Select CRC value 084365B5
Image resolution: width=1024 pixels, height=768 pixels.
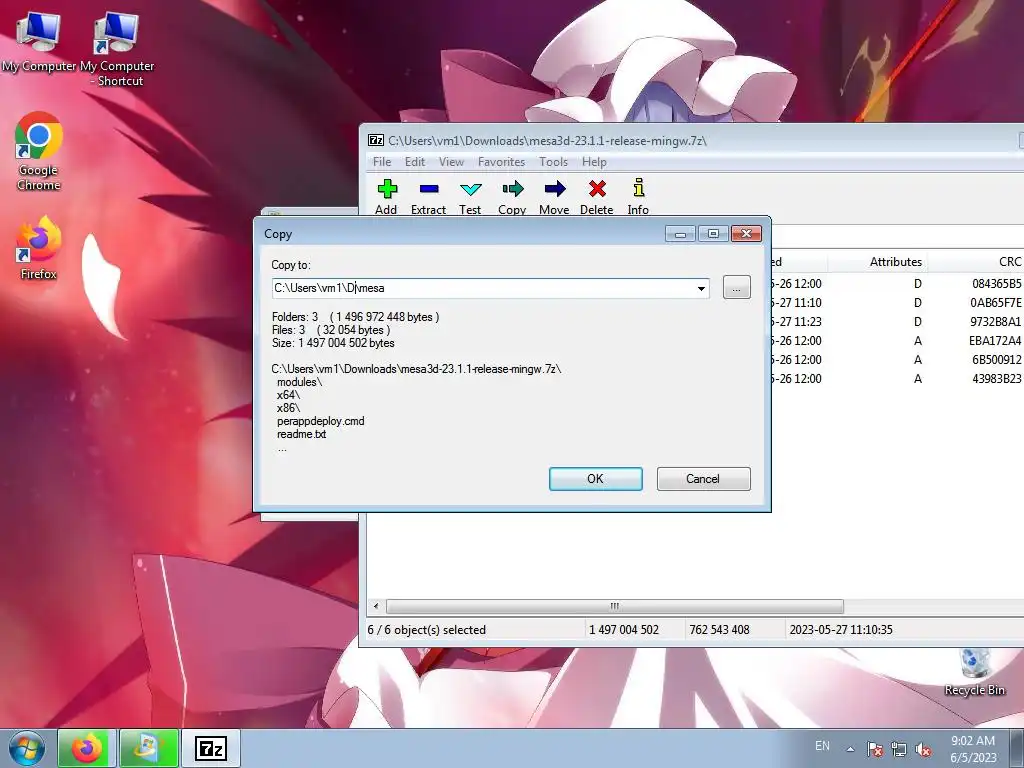pos(997,284)
